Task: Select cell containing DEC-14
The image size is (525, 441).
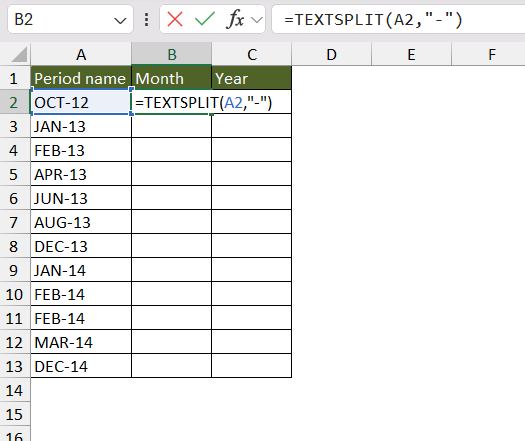Action: [x=81, y=366]
